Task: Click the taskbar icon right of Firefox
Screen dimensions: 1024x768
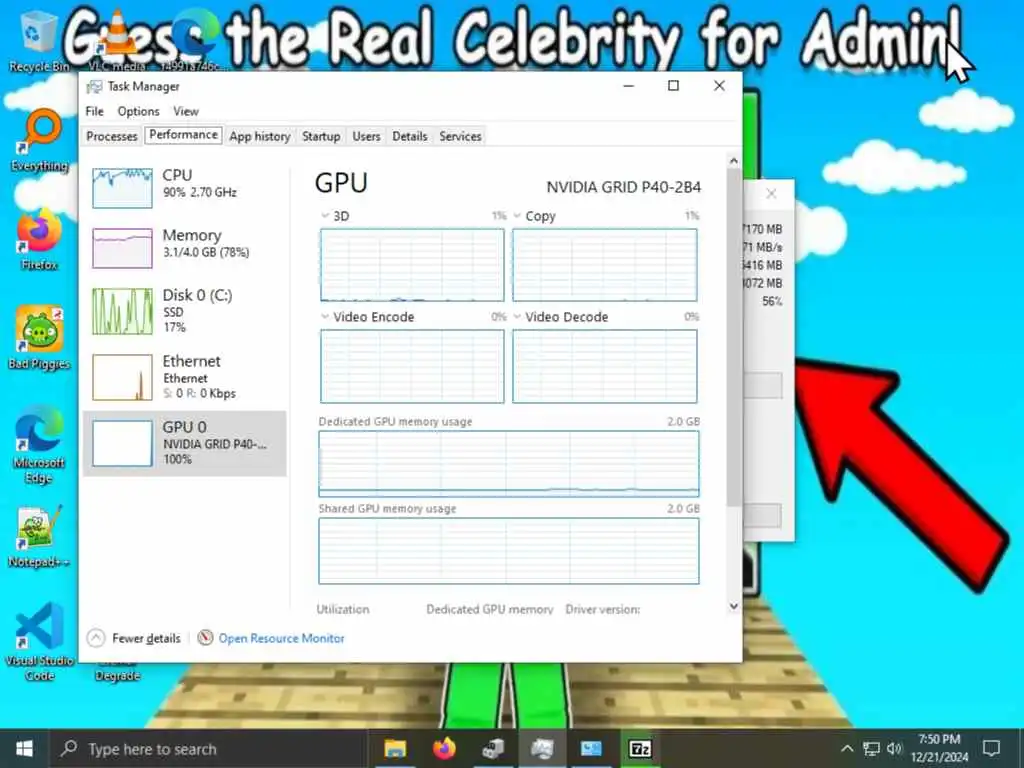Action: point(493,748)
